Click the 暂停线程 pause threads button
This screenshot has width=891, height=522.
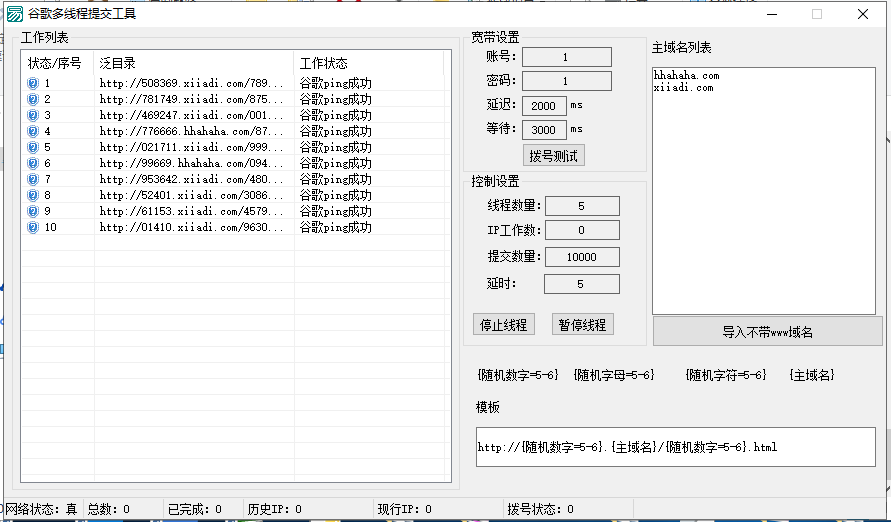(582, 325)
